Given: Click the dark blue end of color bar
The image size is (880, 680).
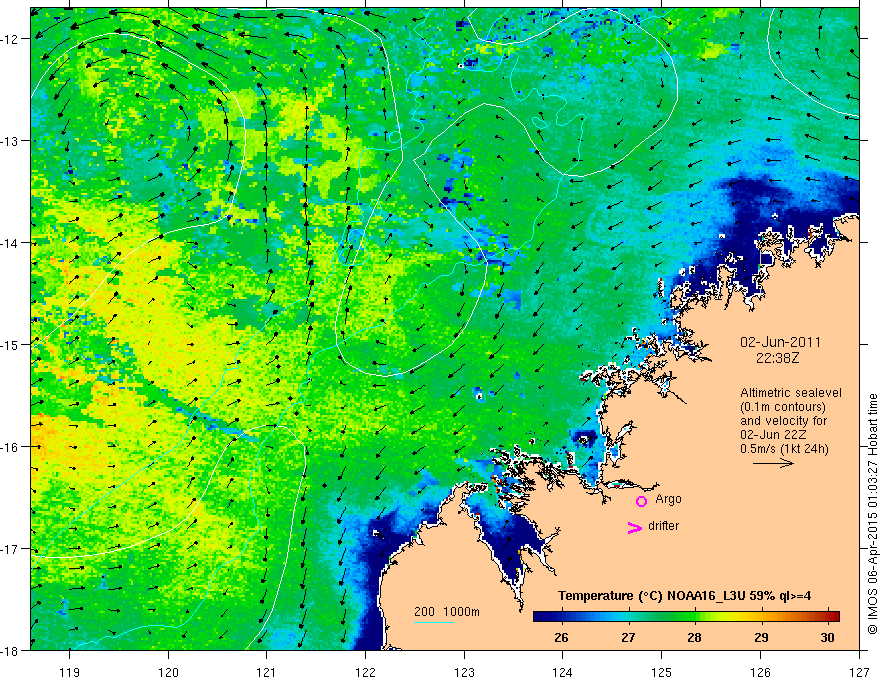Looking at the screenshot, I should tap(542, 616).
